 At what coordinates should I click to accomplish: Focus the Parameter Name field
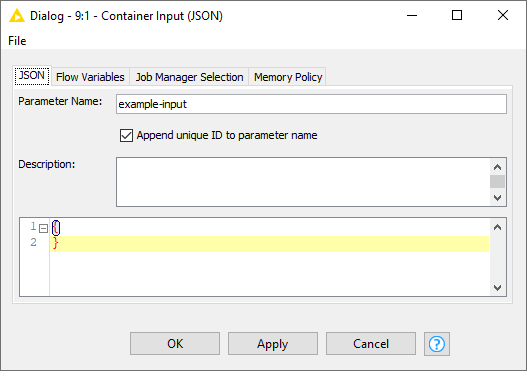[x=311, y=104]
